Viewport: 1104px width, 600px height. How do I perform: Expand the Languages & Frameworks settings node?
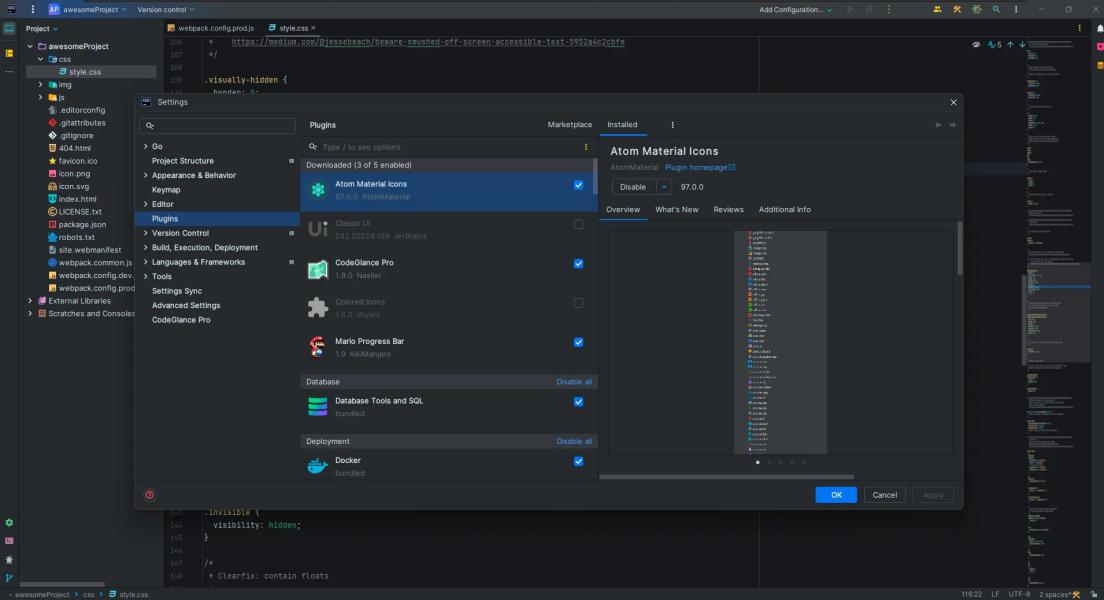point(146,262)
